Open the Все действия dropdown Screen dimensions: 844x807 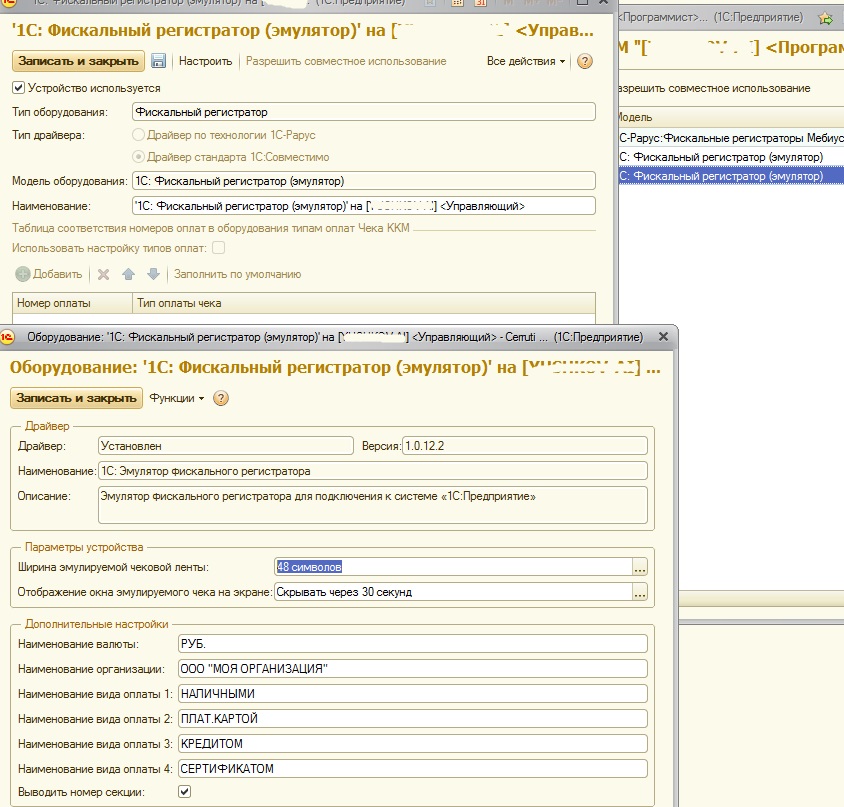coord(525,61)
